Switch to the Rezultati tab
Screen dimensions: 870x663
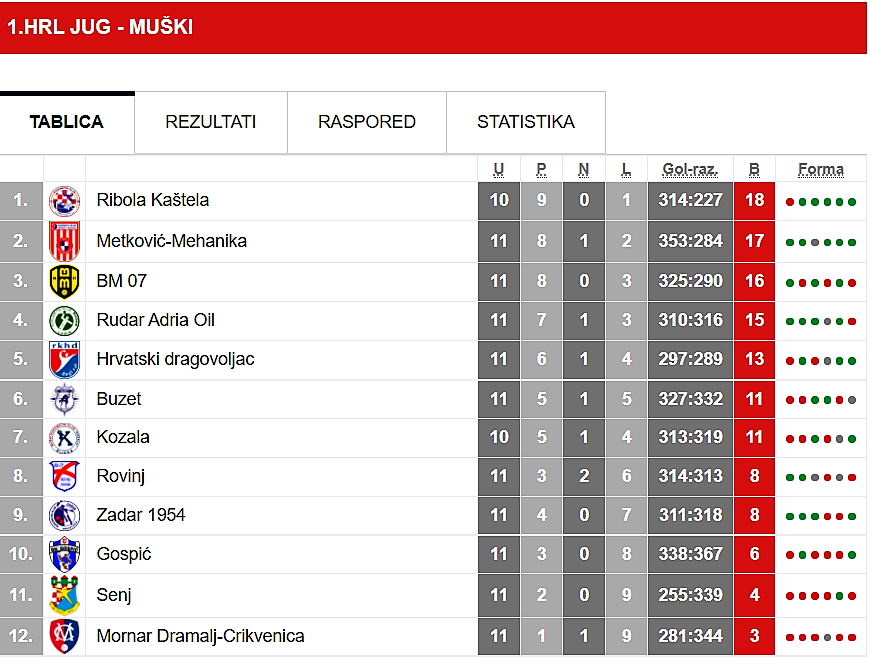pyautogui.click(x=211, y=122)
